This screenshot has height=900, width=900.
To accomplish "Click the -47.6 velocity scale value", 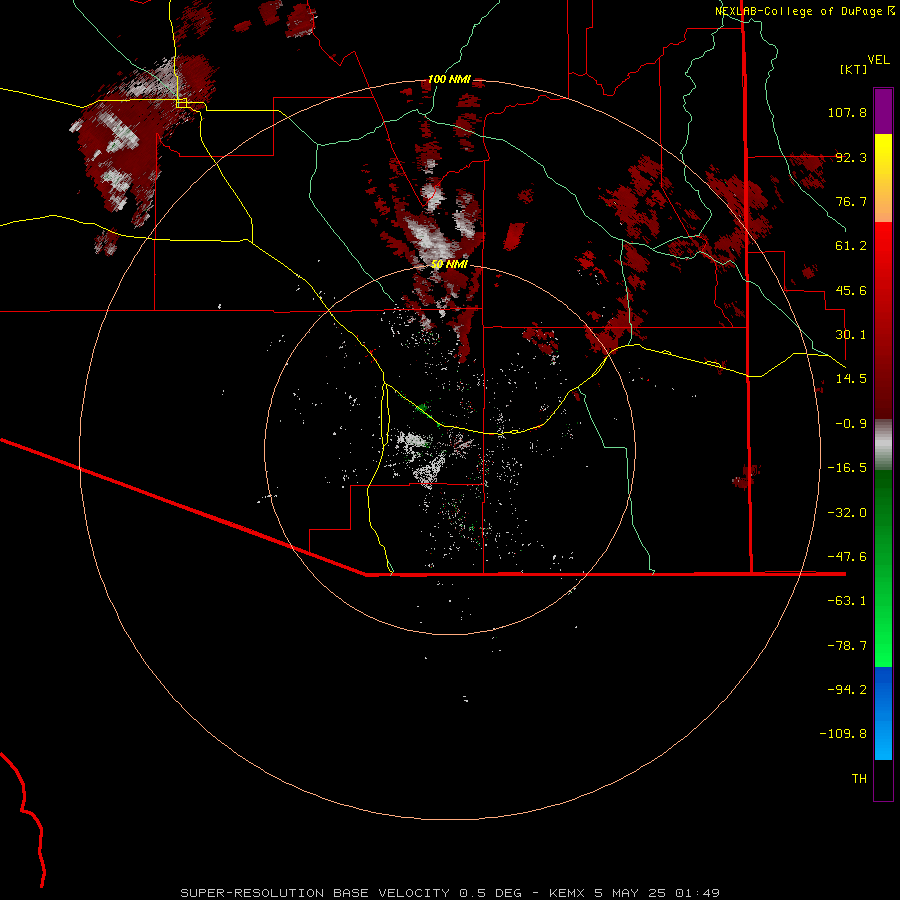I will tap(847, 557).
